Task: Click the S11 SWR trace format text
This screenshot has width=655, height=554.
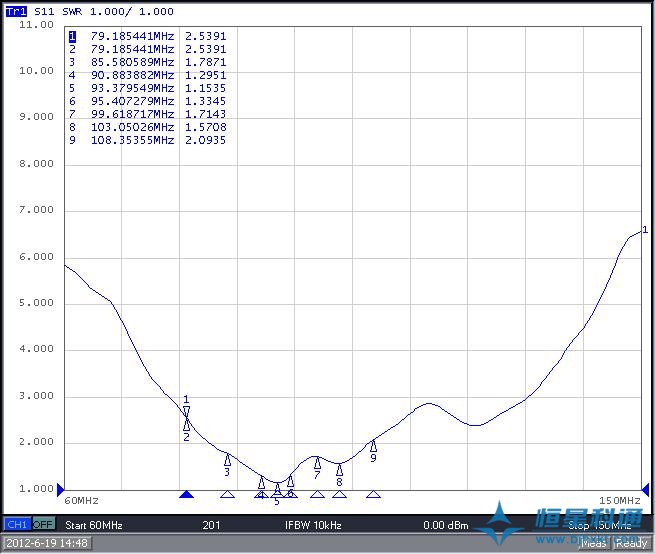Action: click(x=103, y=11)
